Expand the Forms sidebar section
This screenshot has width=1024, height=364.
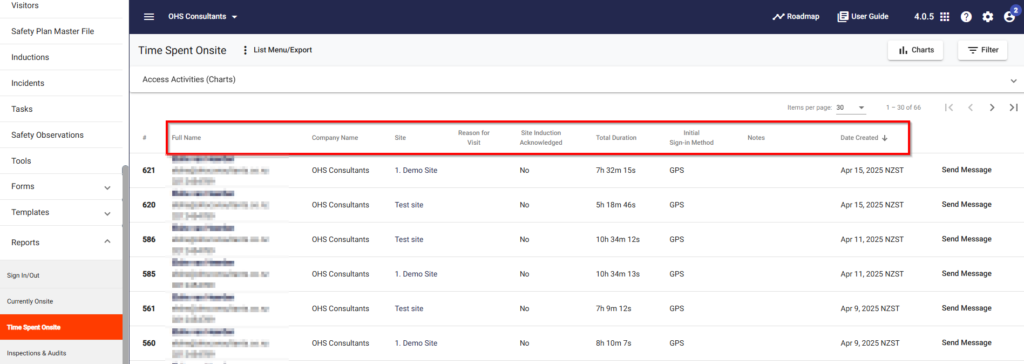tap(61, 187)
